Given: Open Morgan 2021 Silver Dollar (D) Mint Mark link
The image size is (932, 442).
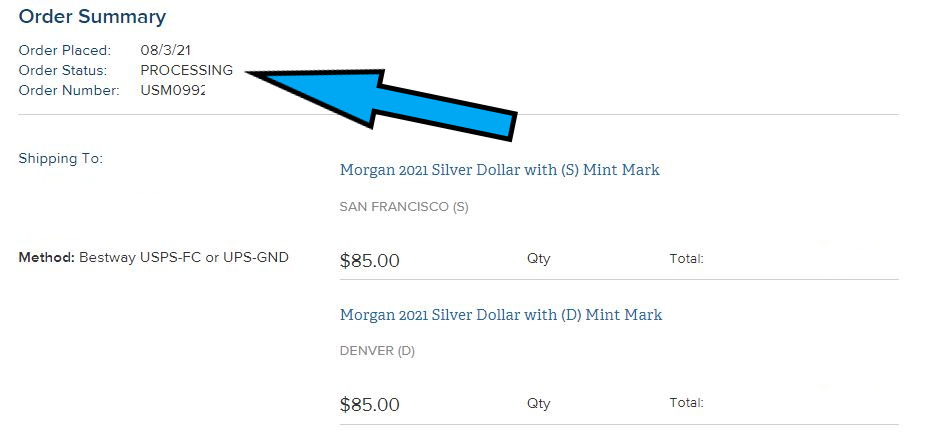Looking at the screenshot, I should pyautogui.click(x=500, y=315).
